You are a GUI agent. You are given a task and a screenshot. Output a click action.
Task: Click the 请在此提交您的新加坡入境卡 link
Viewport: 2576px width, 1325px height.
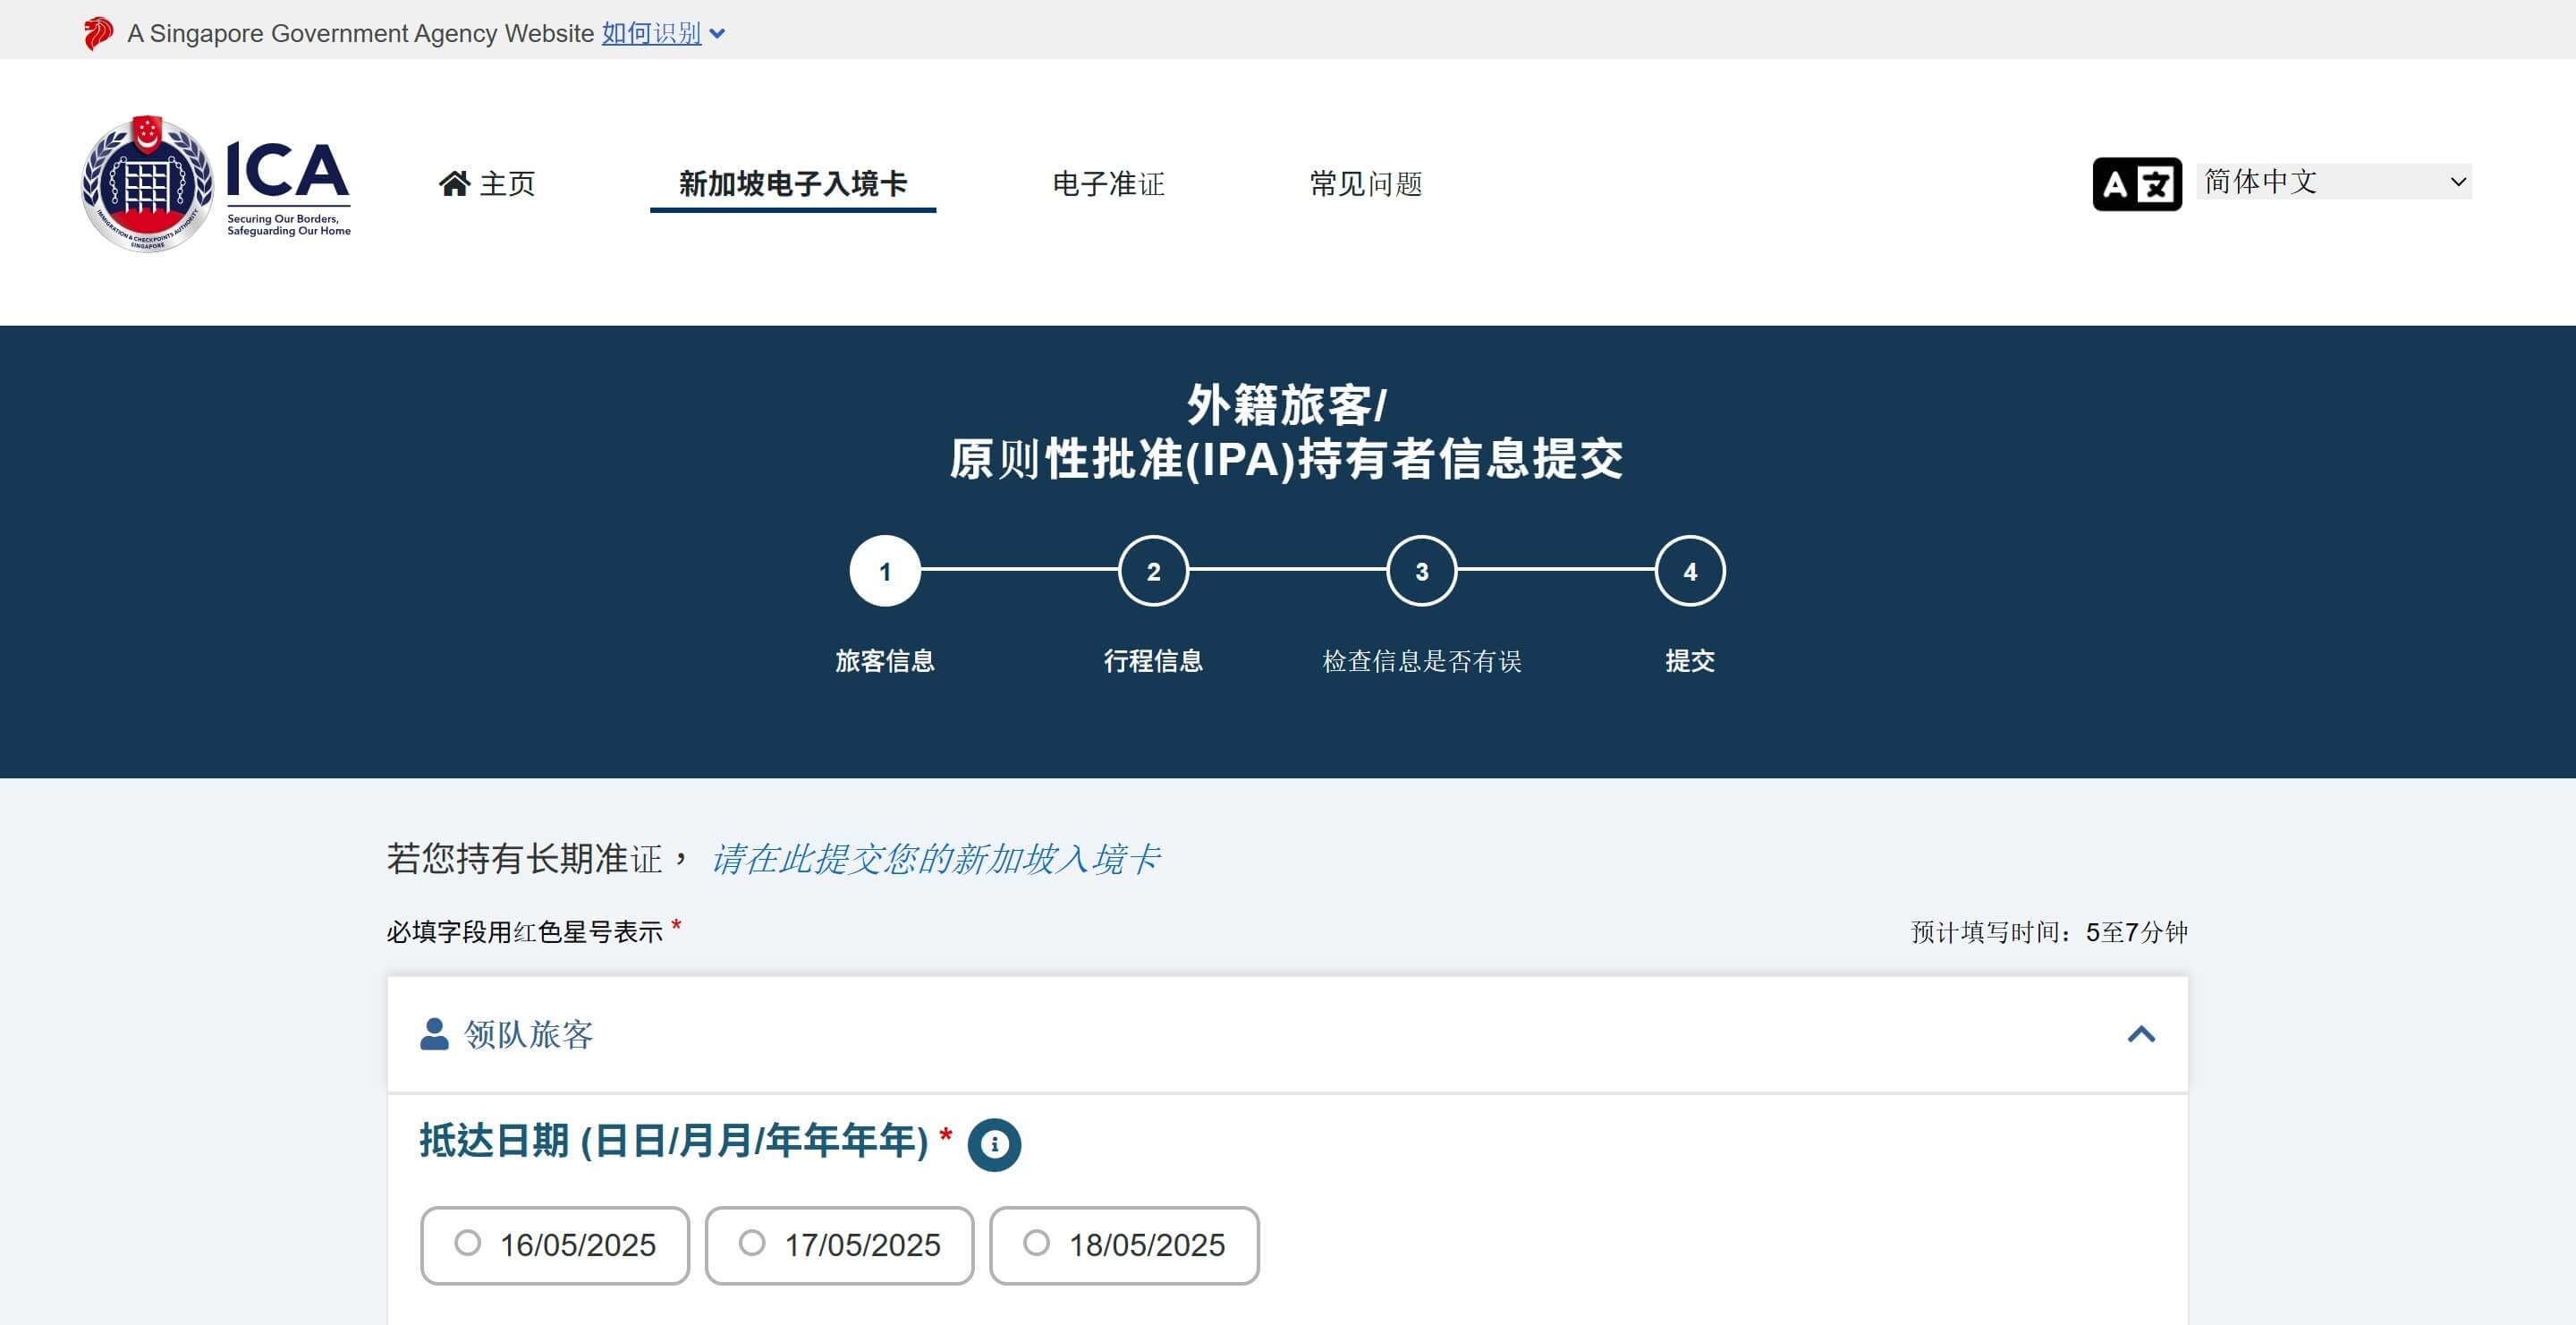tap(934, 859)
